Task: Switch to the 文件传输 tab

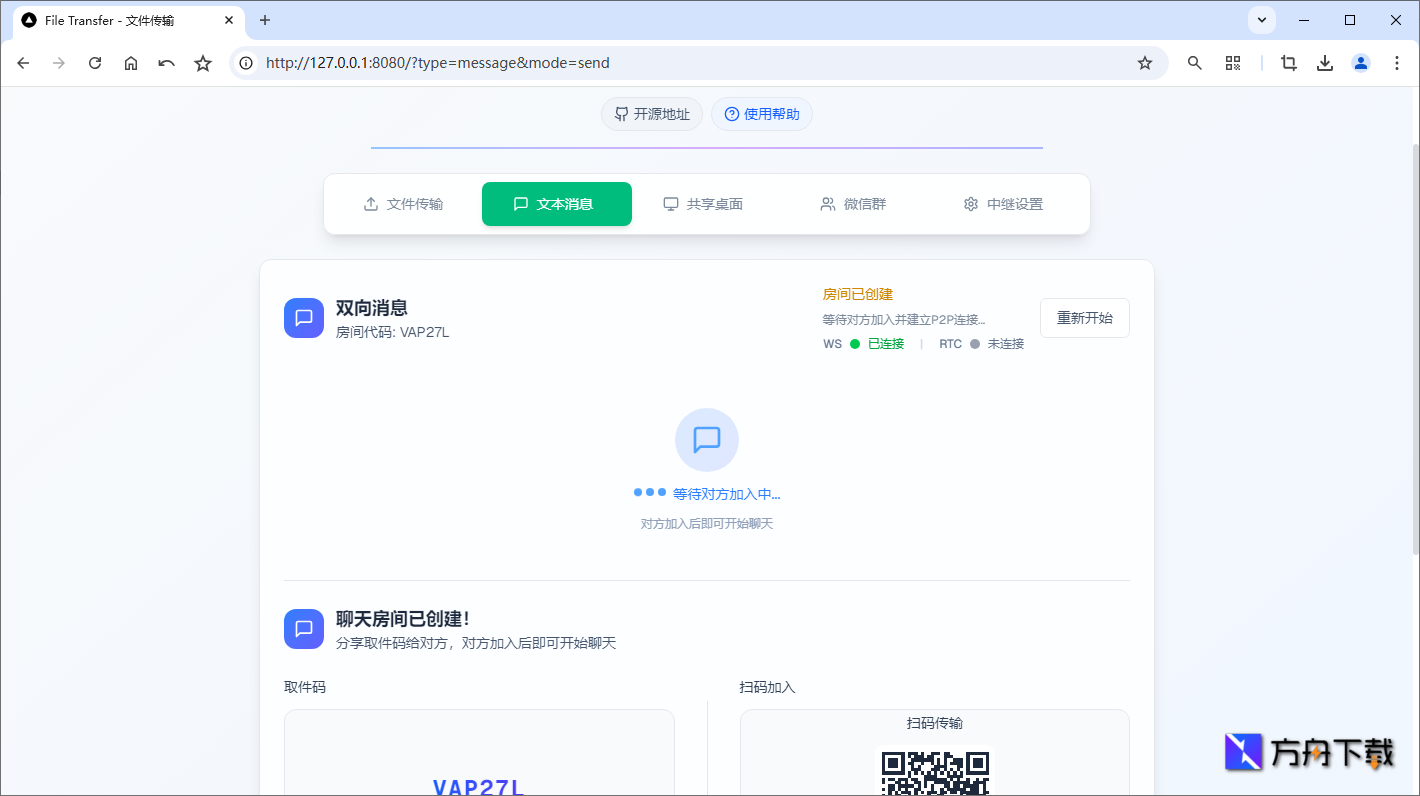Action: [x=404, y=203]
